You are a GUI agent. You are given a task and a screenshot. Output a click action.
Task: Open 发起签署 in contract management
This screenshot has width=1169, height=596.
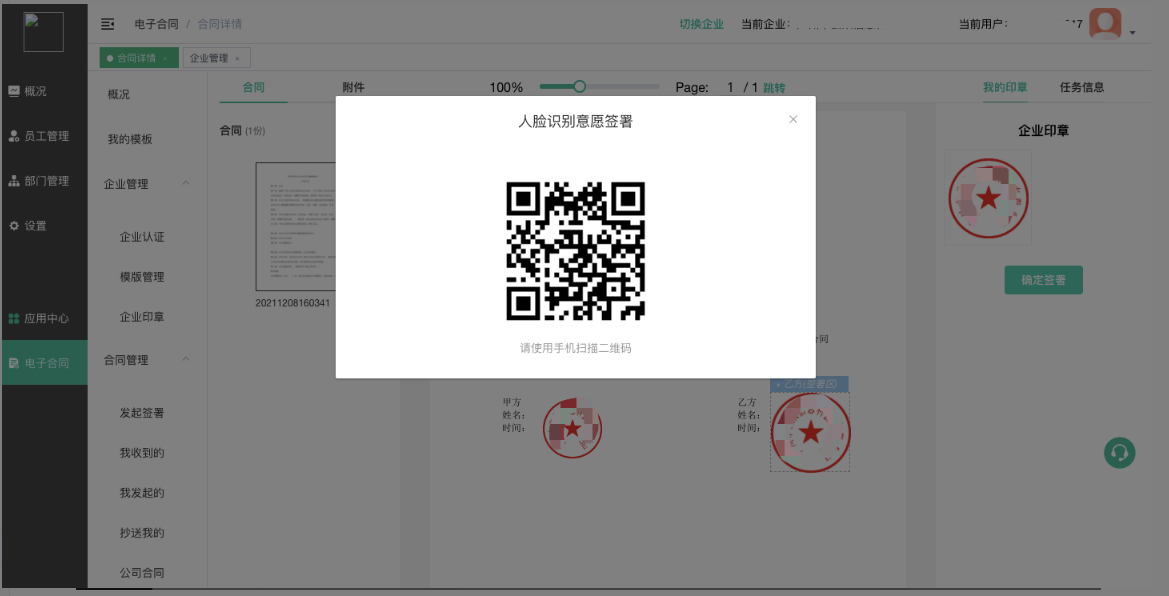coord(142,413)
